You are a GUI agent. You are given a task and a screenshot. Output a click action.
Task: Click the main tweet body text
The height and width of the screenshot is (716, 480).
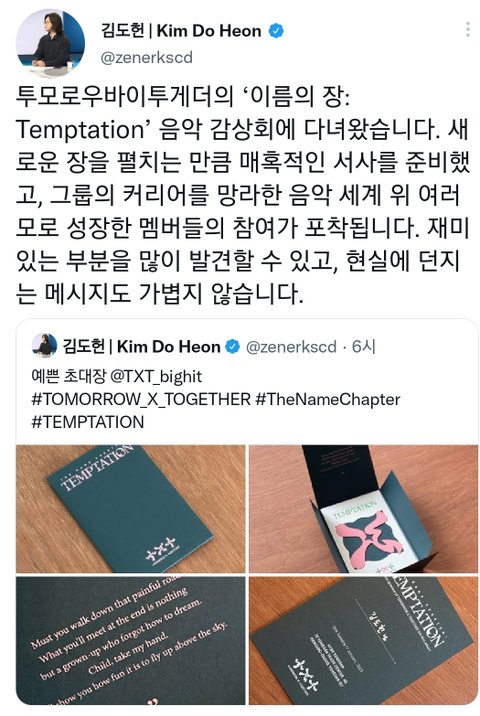click(242, 195)
